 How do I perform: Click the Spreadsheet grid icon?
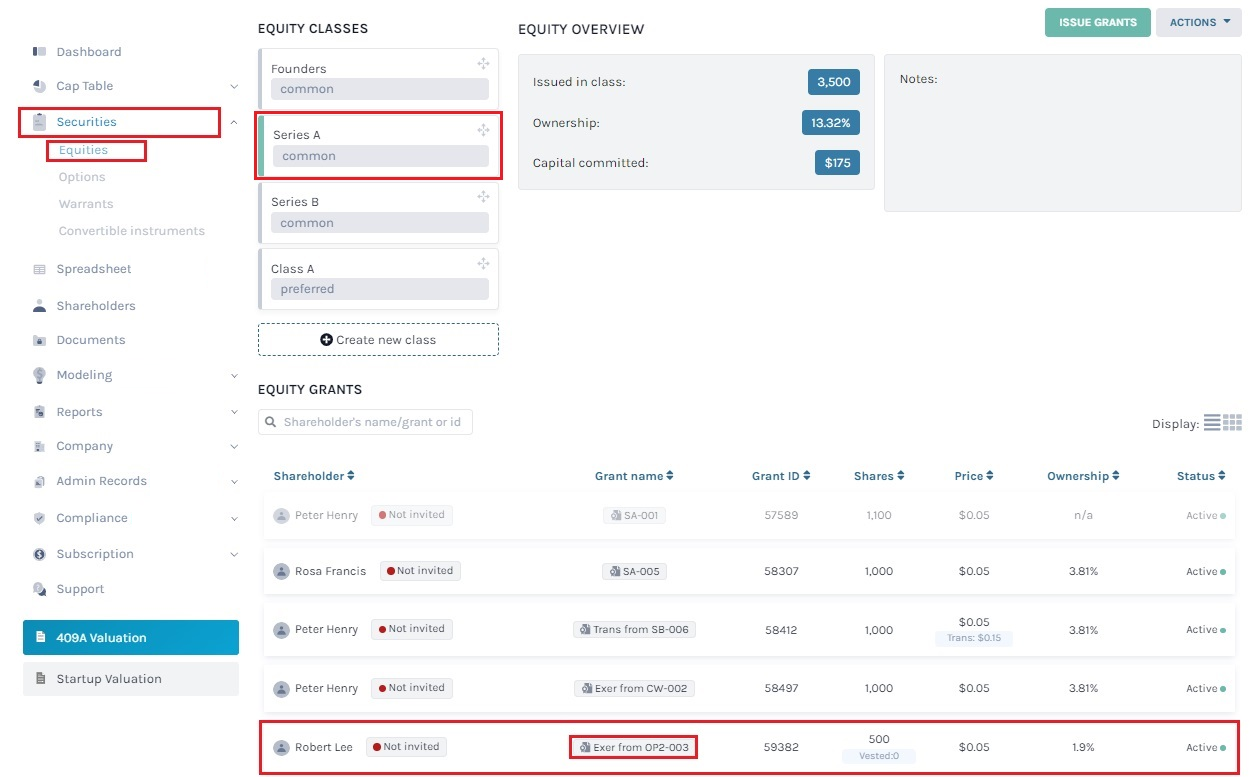(x=39, y=269)
